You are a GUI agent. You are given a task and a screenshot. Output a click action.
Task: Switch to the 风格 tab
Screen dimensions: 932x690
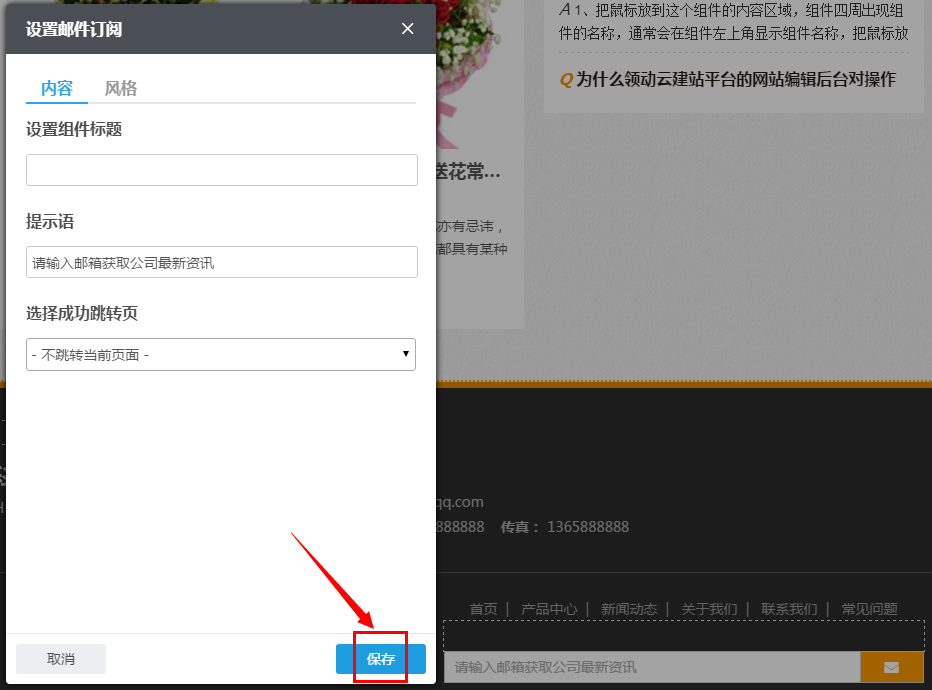point(120,88)
